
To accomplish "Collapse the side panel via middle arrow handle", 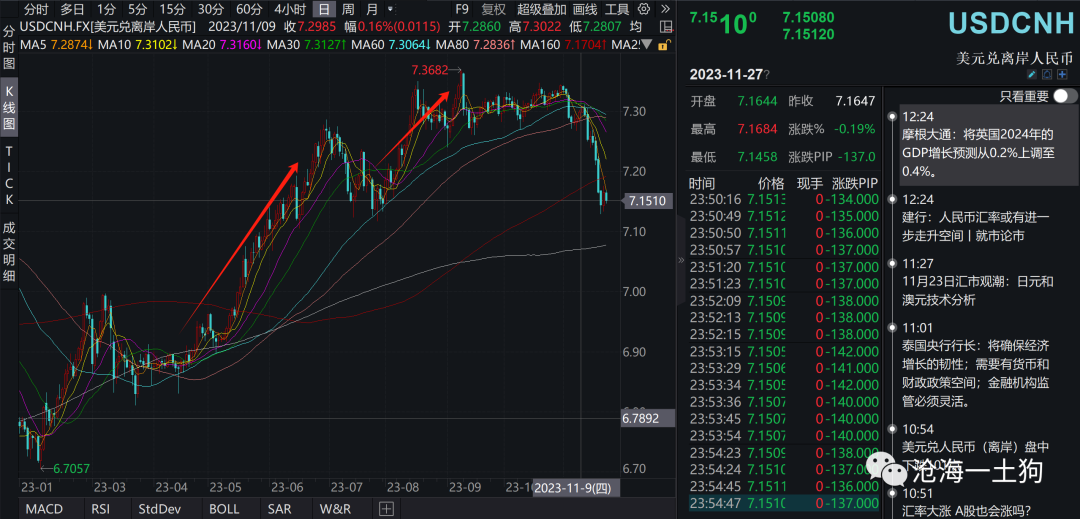I will (x=681, y=260).
